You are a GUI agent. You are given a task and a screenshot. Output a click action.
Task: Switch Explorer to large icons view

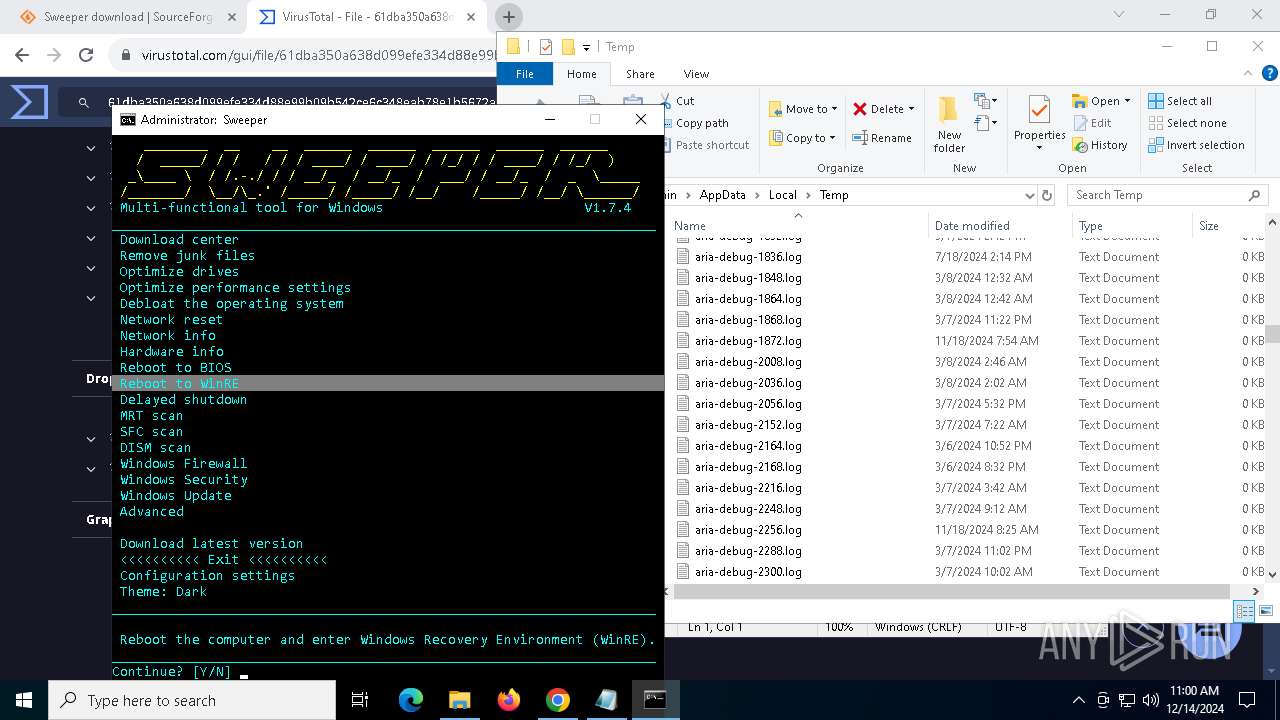[x=1266, y=611]
